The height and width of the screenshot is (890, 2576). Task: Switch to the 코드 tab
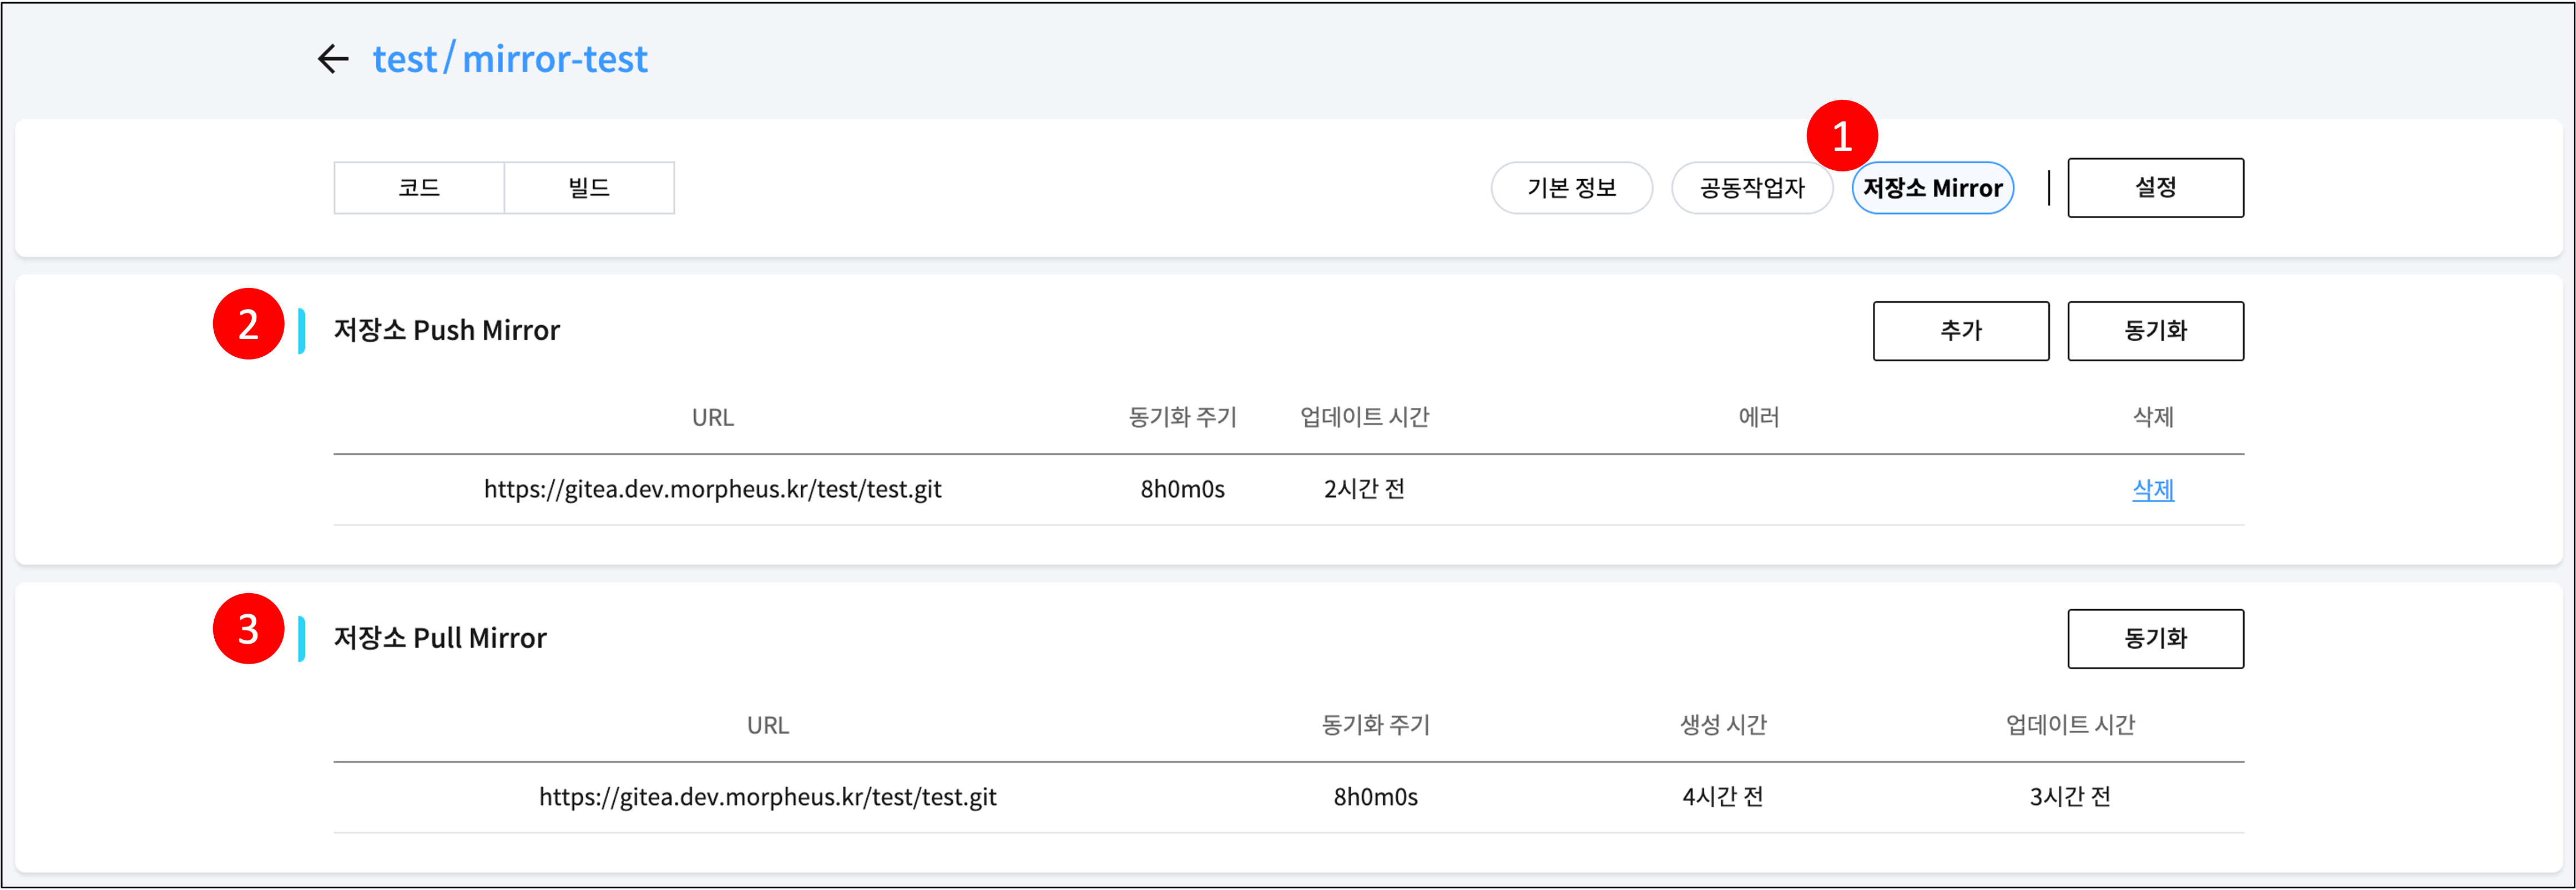tap(419, 188)
